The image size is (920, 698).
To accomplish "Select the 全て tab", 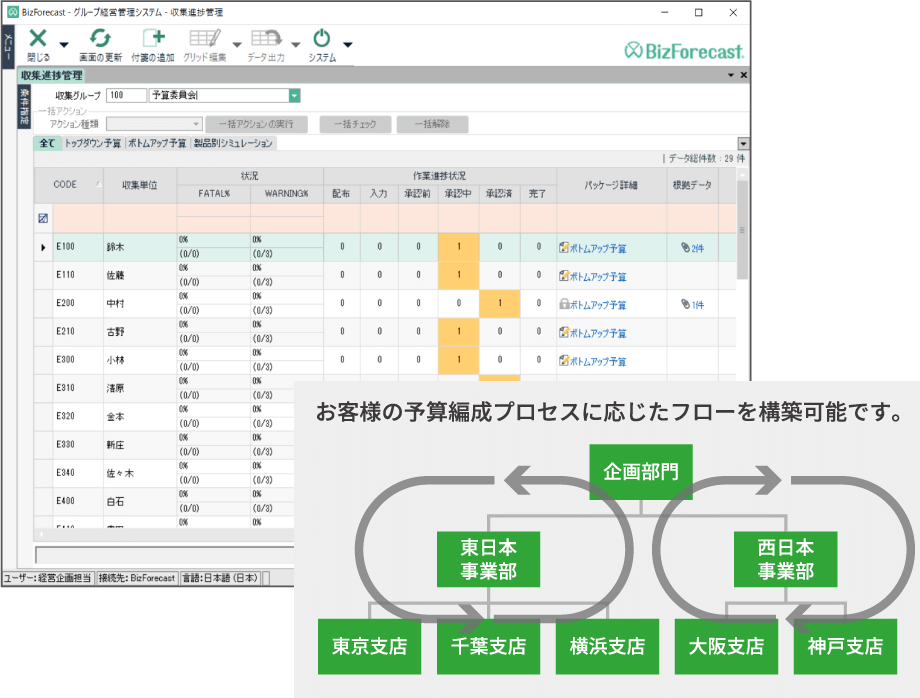I will click(48, 143).
